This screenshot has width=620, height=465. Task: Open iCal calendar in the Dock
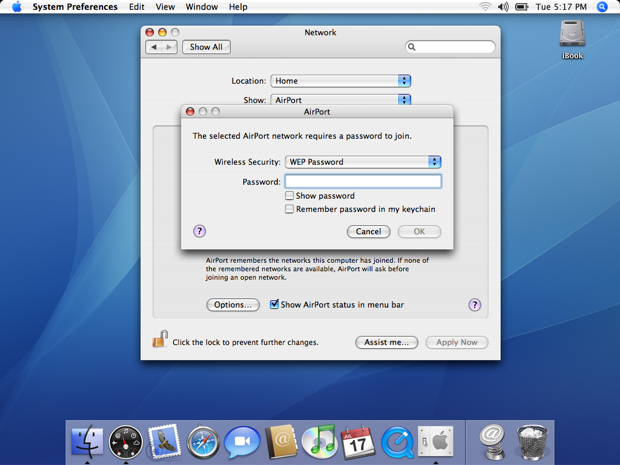pyautogui.click(x=358, y=442)
